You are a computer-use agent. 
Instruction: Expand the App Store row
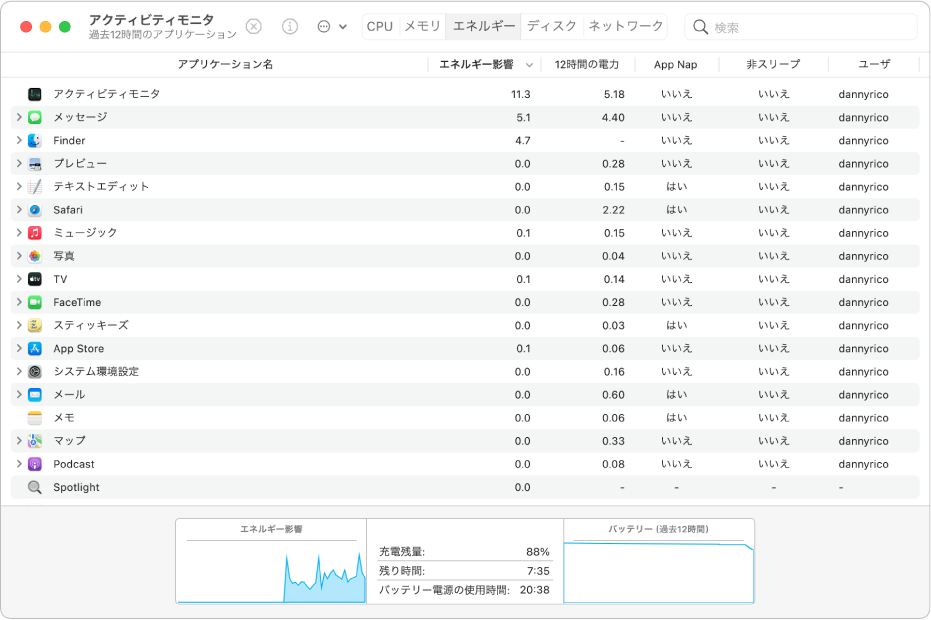[19, 349]
